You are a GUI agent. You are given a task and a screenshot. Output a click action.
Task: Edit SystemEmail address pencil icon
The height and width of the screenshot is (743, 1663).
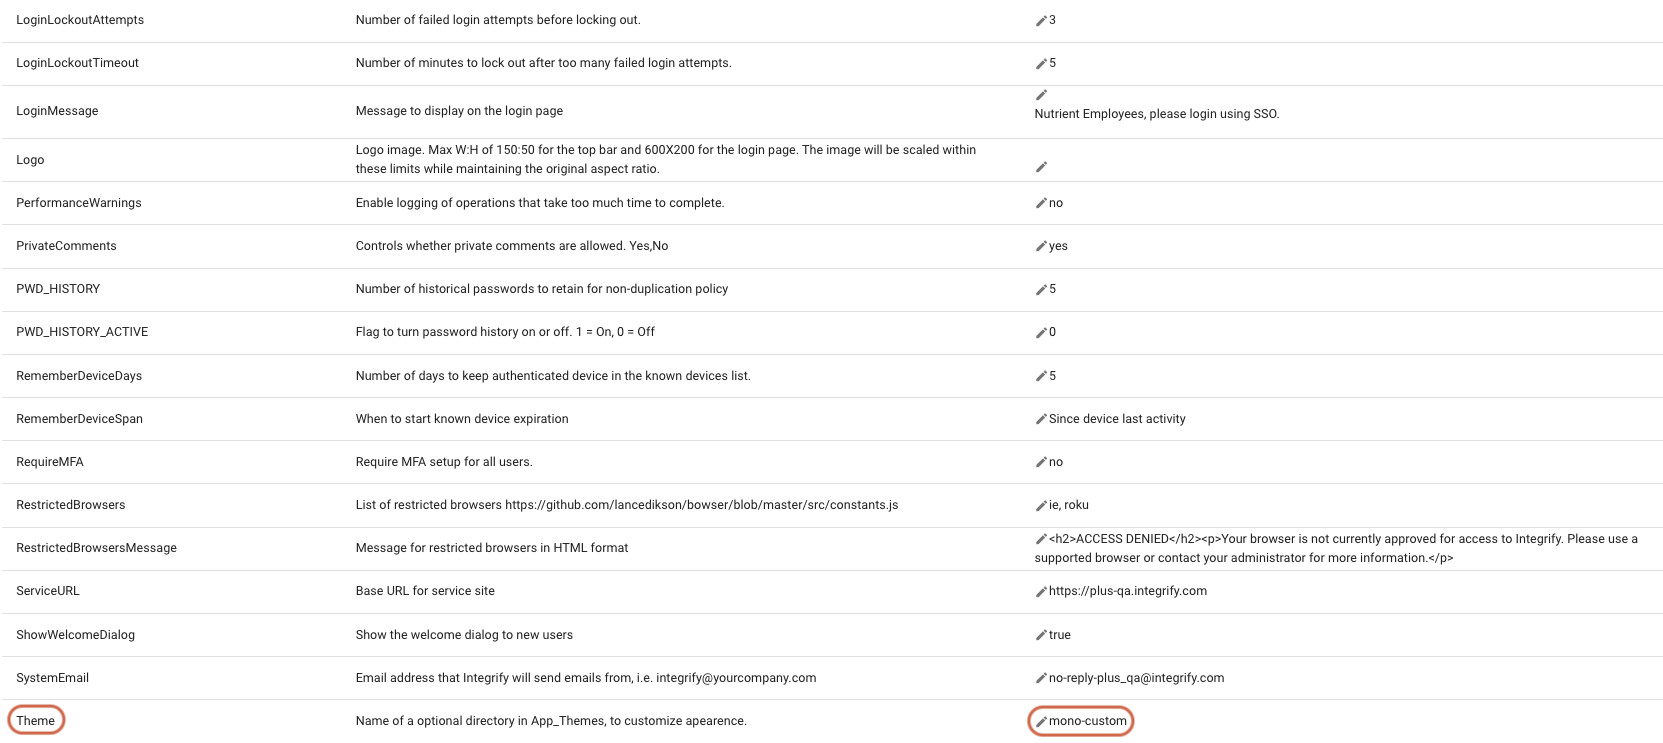1041,678
